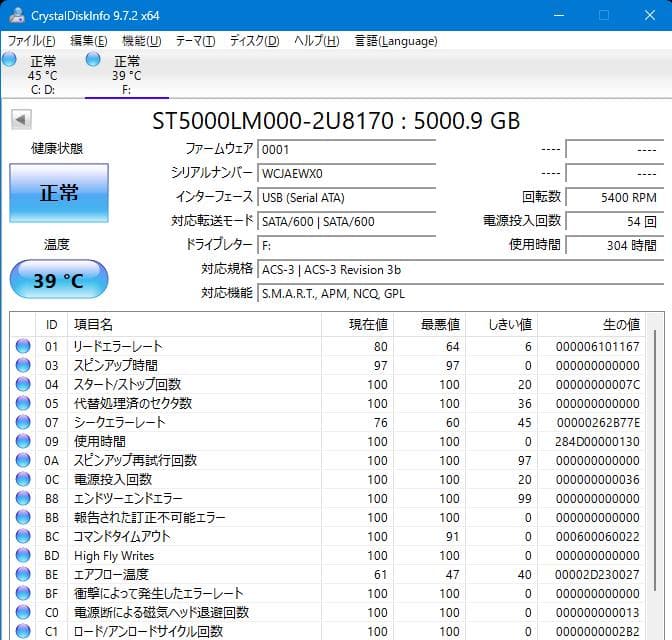Select the スピンアップ再試行回数 row name
This screenshot has height=640, width=672.
click(135, 460)
